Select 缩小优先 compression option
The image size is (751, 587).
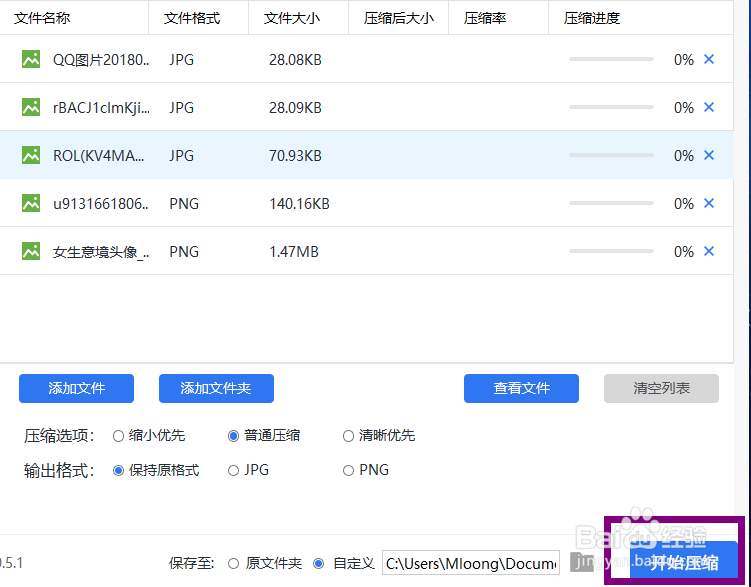[x=118, y=436]
